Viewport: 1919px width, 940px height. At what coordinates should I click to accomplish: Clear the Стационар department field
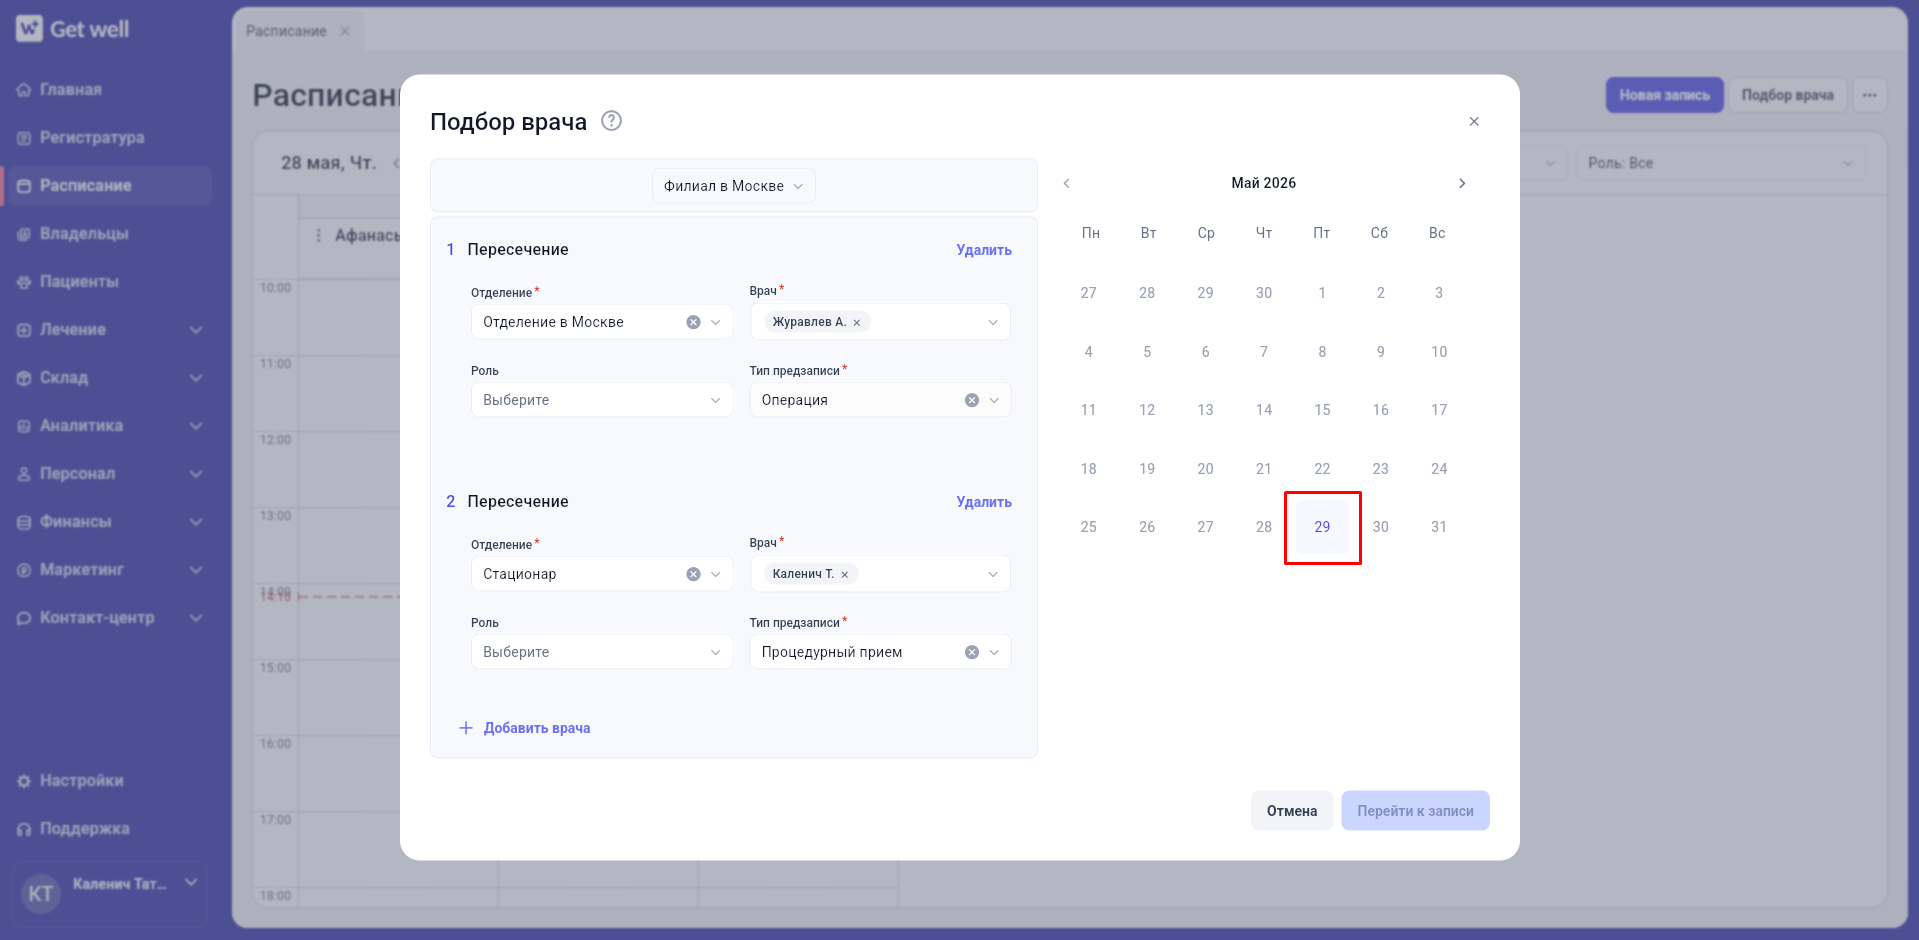point(693,574)
